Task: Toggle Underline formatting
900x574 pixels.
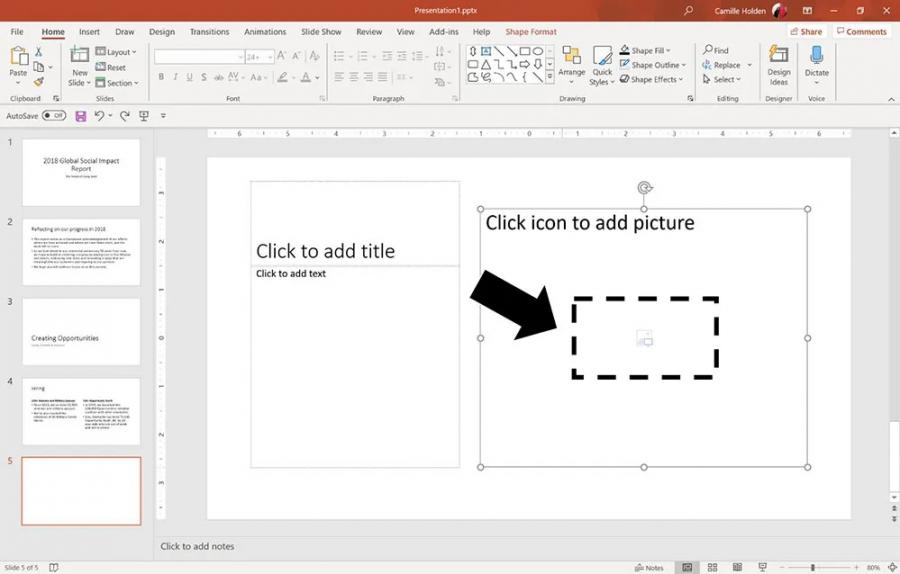Action: pyautogui.click(x=189, y=76)
